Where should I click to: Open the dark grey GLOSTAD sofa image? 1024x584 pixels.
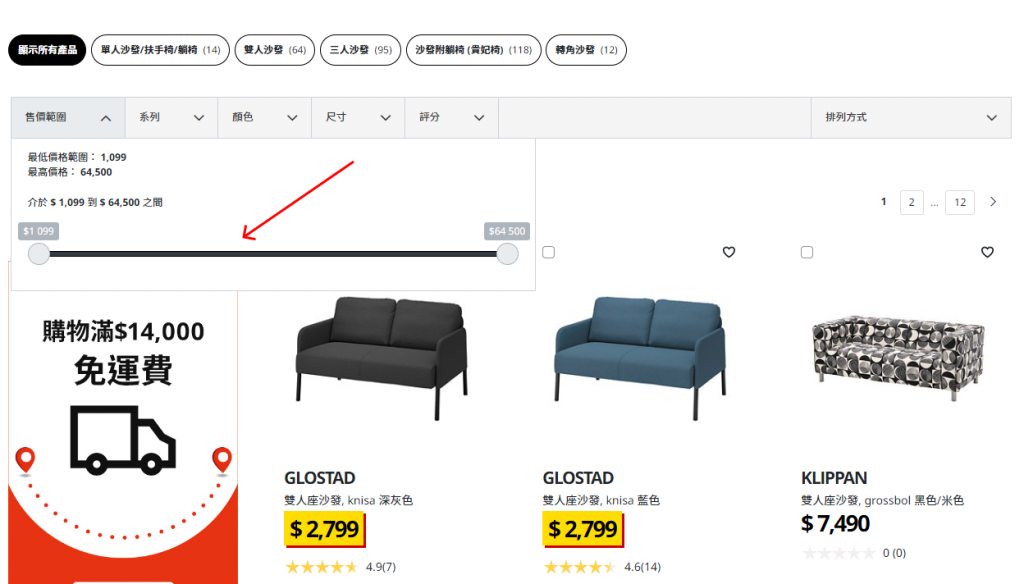(382, 357)
